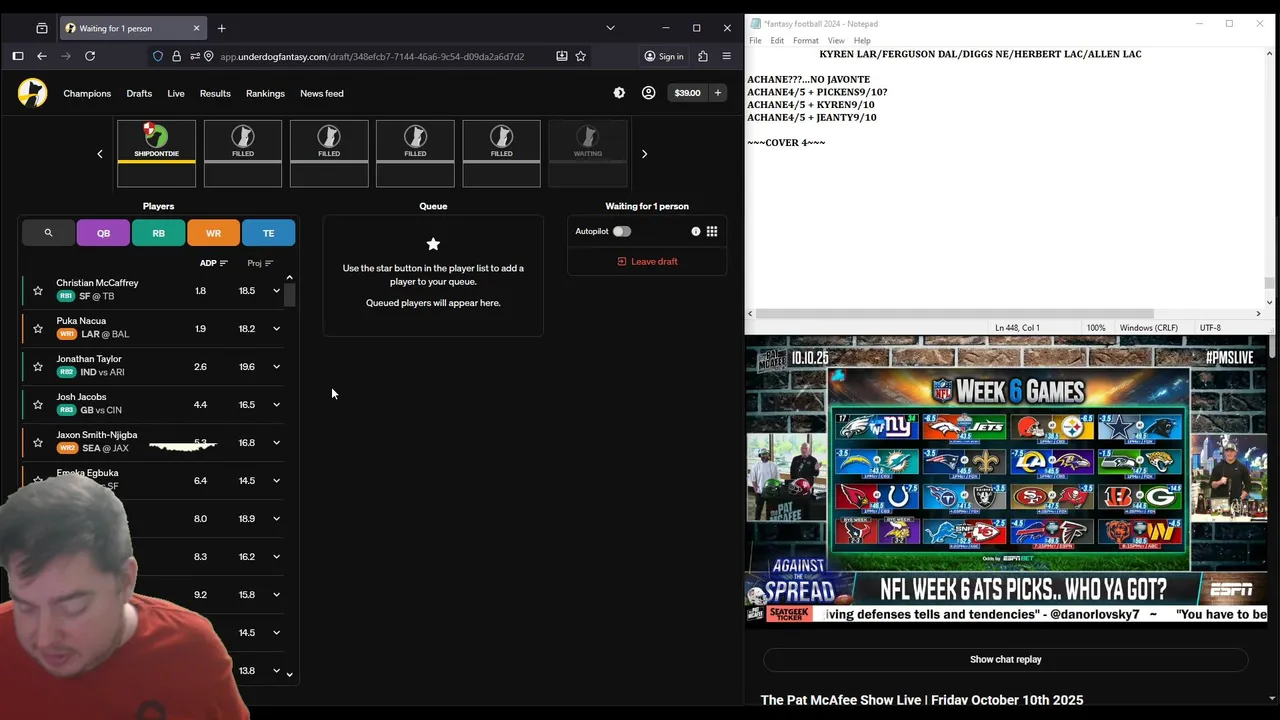Expand Josh Jacobs row details
1280x720 pixels.
(277, 405)
